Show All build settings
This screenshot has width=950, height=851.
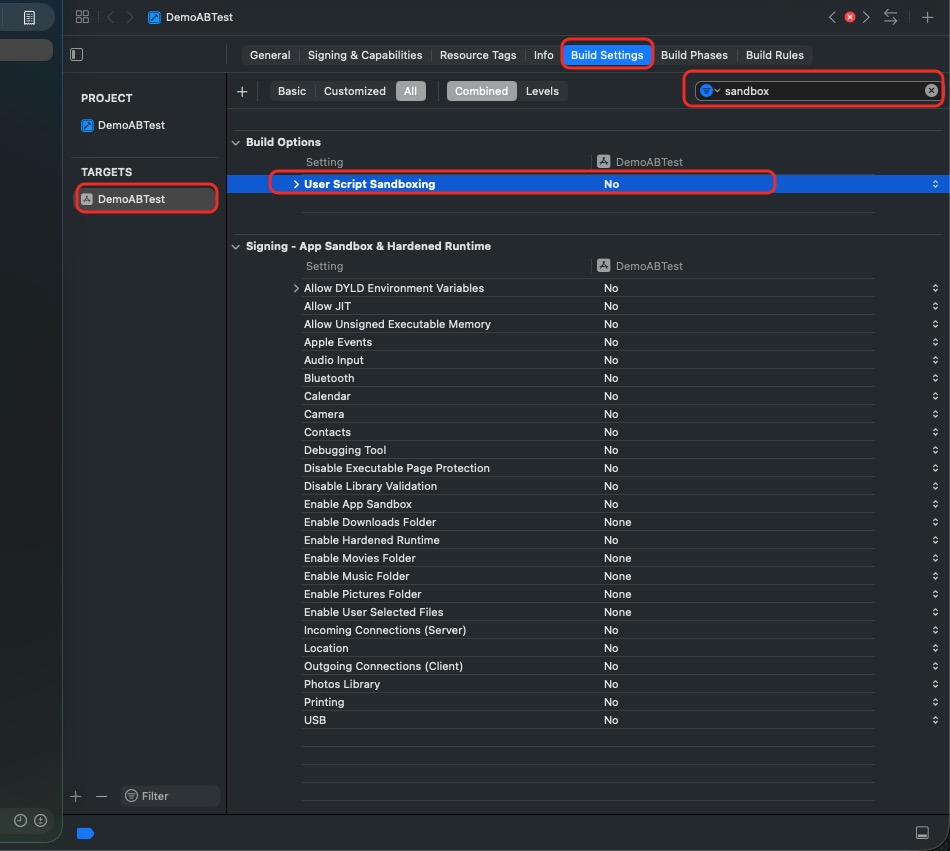point(411,91)
